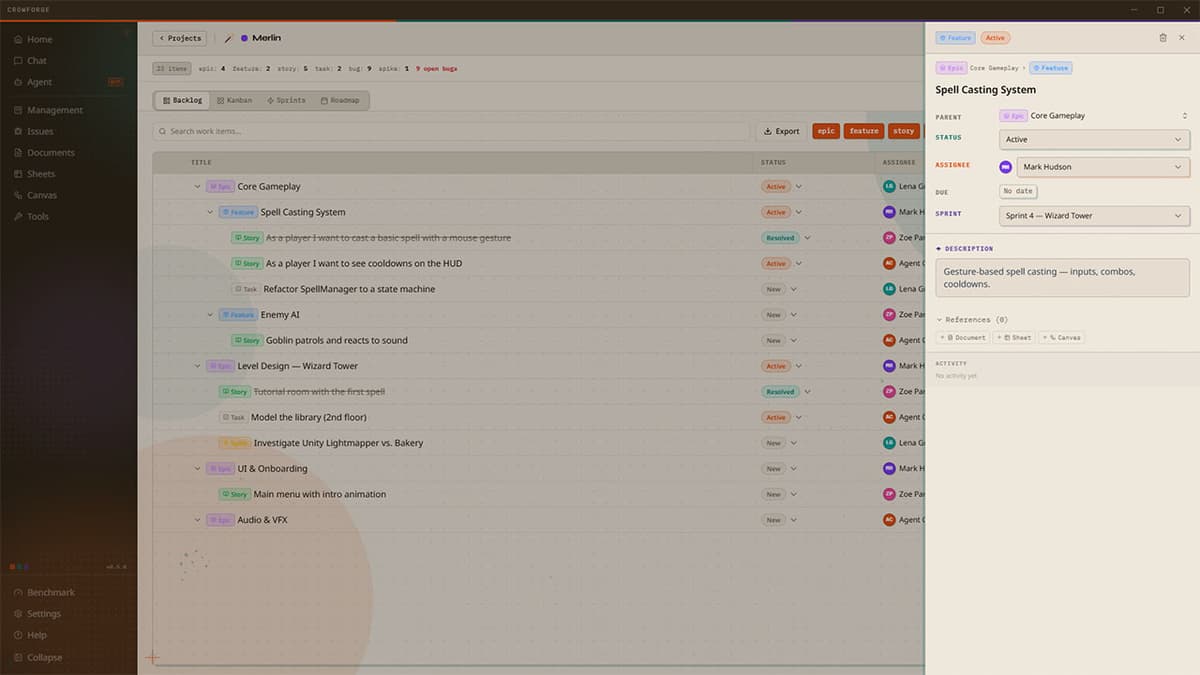Edit the Gesture-based spell casting description box

pyautogui.click(x=1062, y=278)
